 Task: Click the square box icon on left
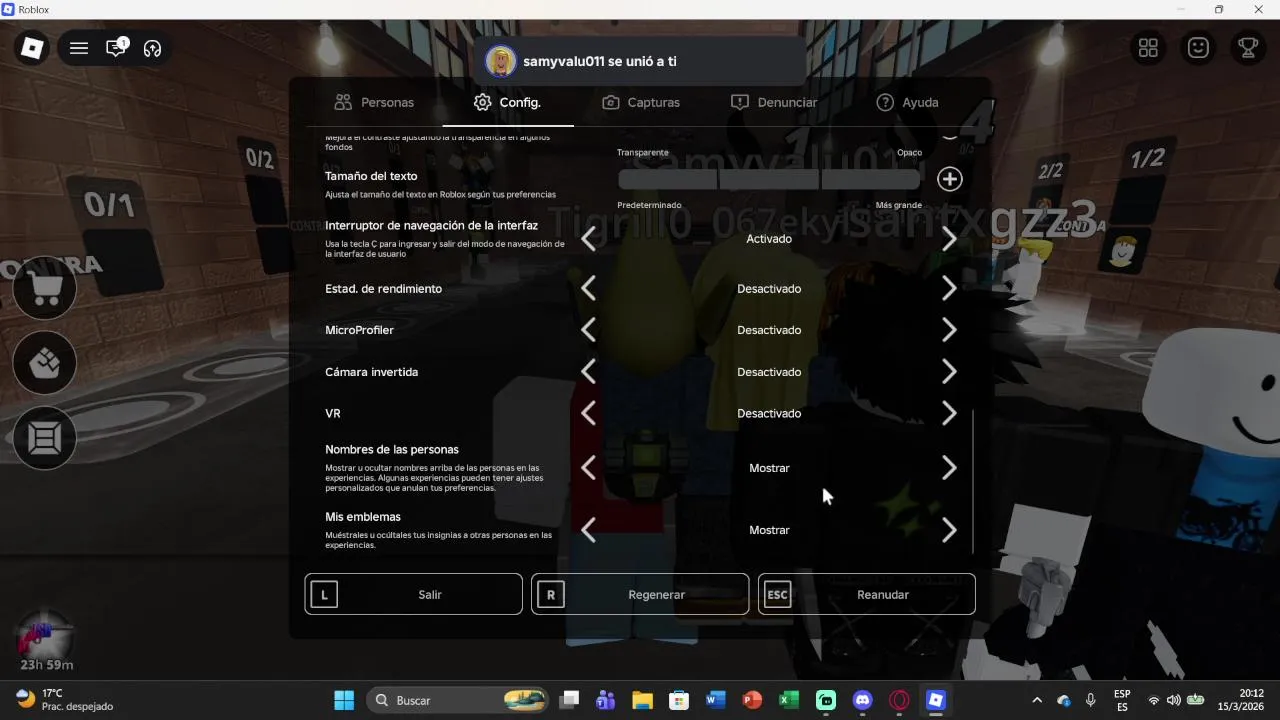coord(45,438)
